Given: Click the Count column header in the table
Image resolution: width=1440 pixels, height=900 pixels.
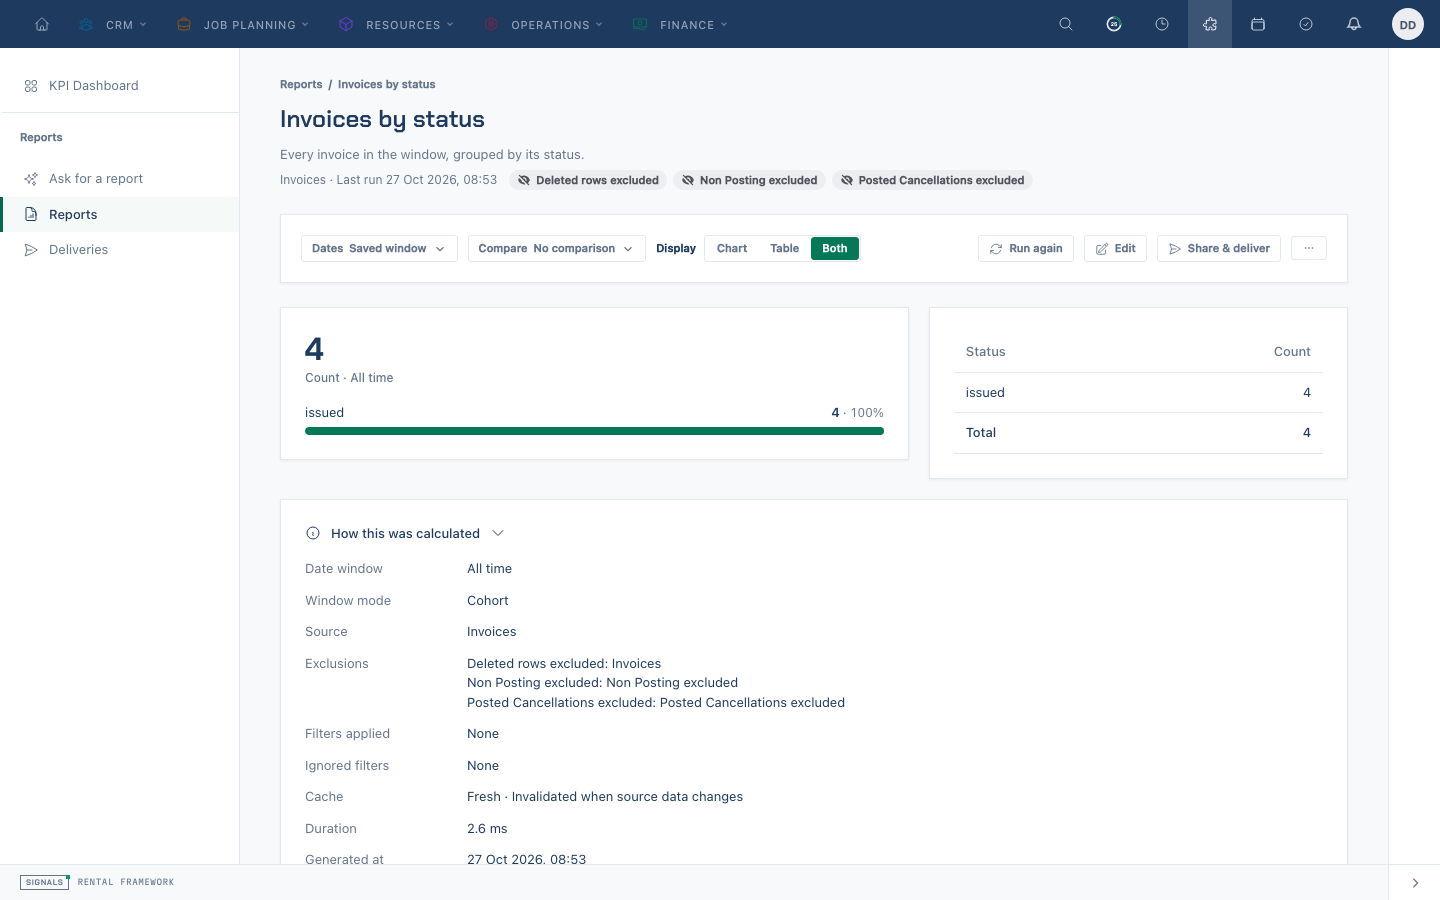Looking at the screenshot, I should point(1292,352).
